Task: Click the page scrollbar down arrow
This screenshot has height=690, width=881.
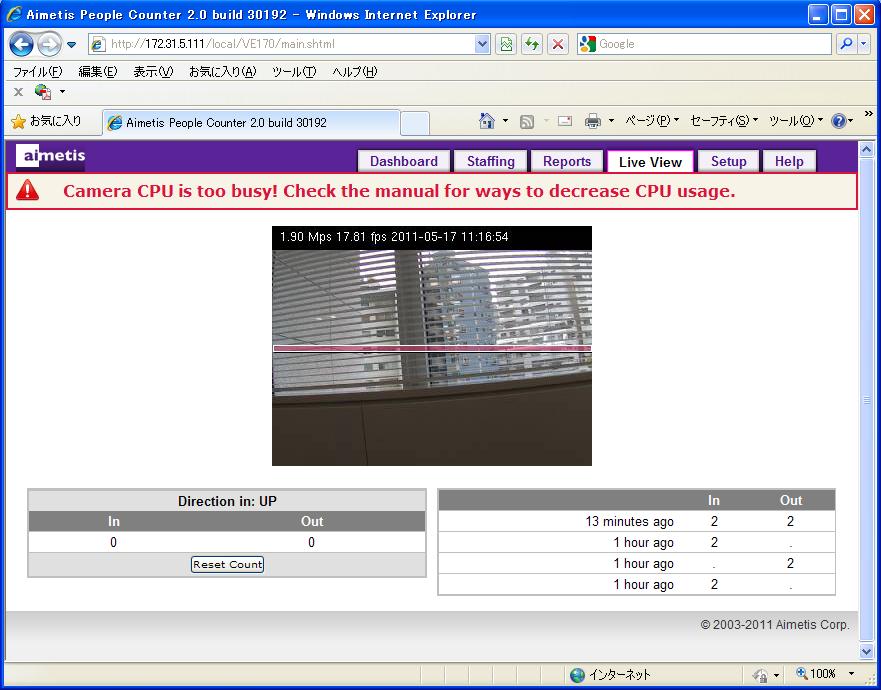Action: [x=866, y=651]
